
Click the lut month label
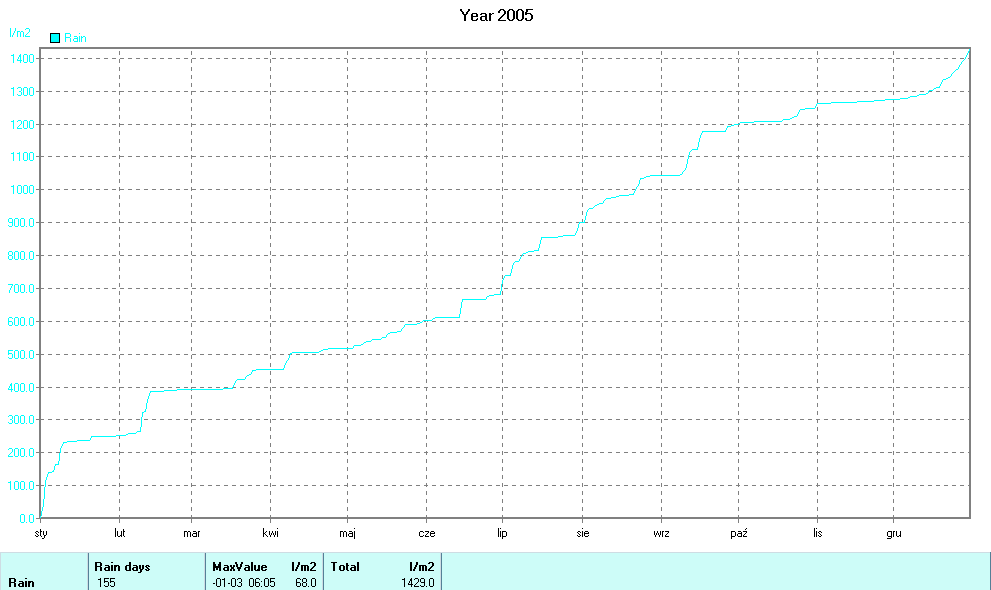(119, 533)
